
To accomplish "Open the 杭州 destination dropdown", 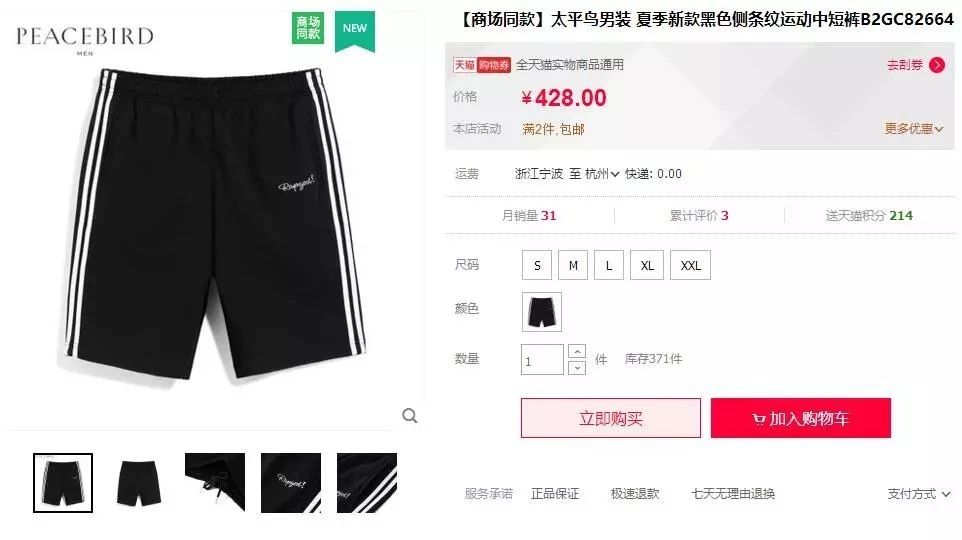I will 602,174.
